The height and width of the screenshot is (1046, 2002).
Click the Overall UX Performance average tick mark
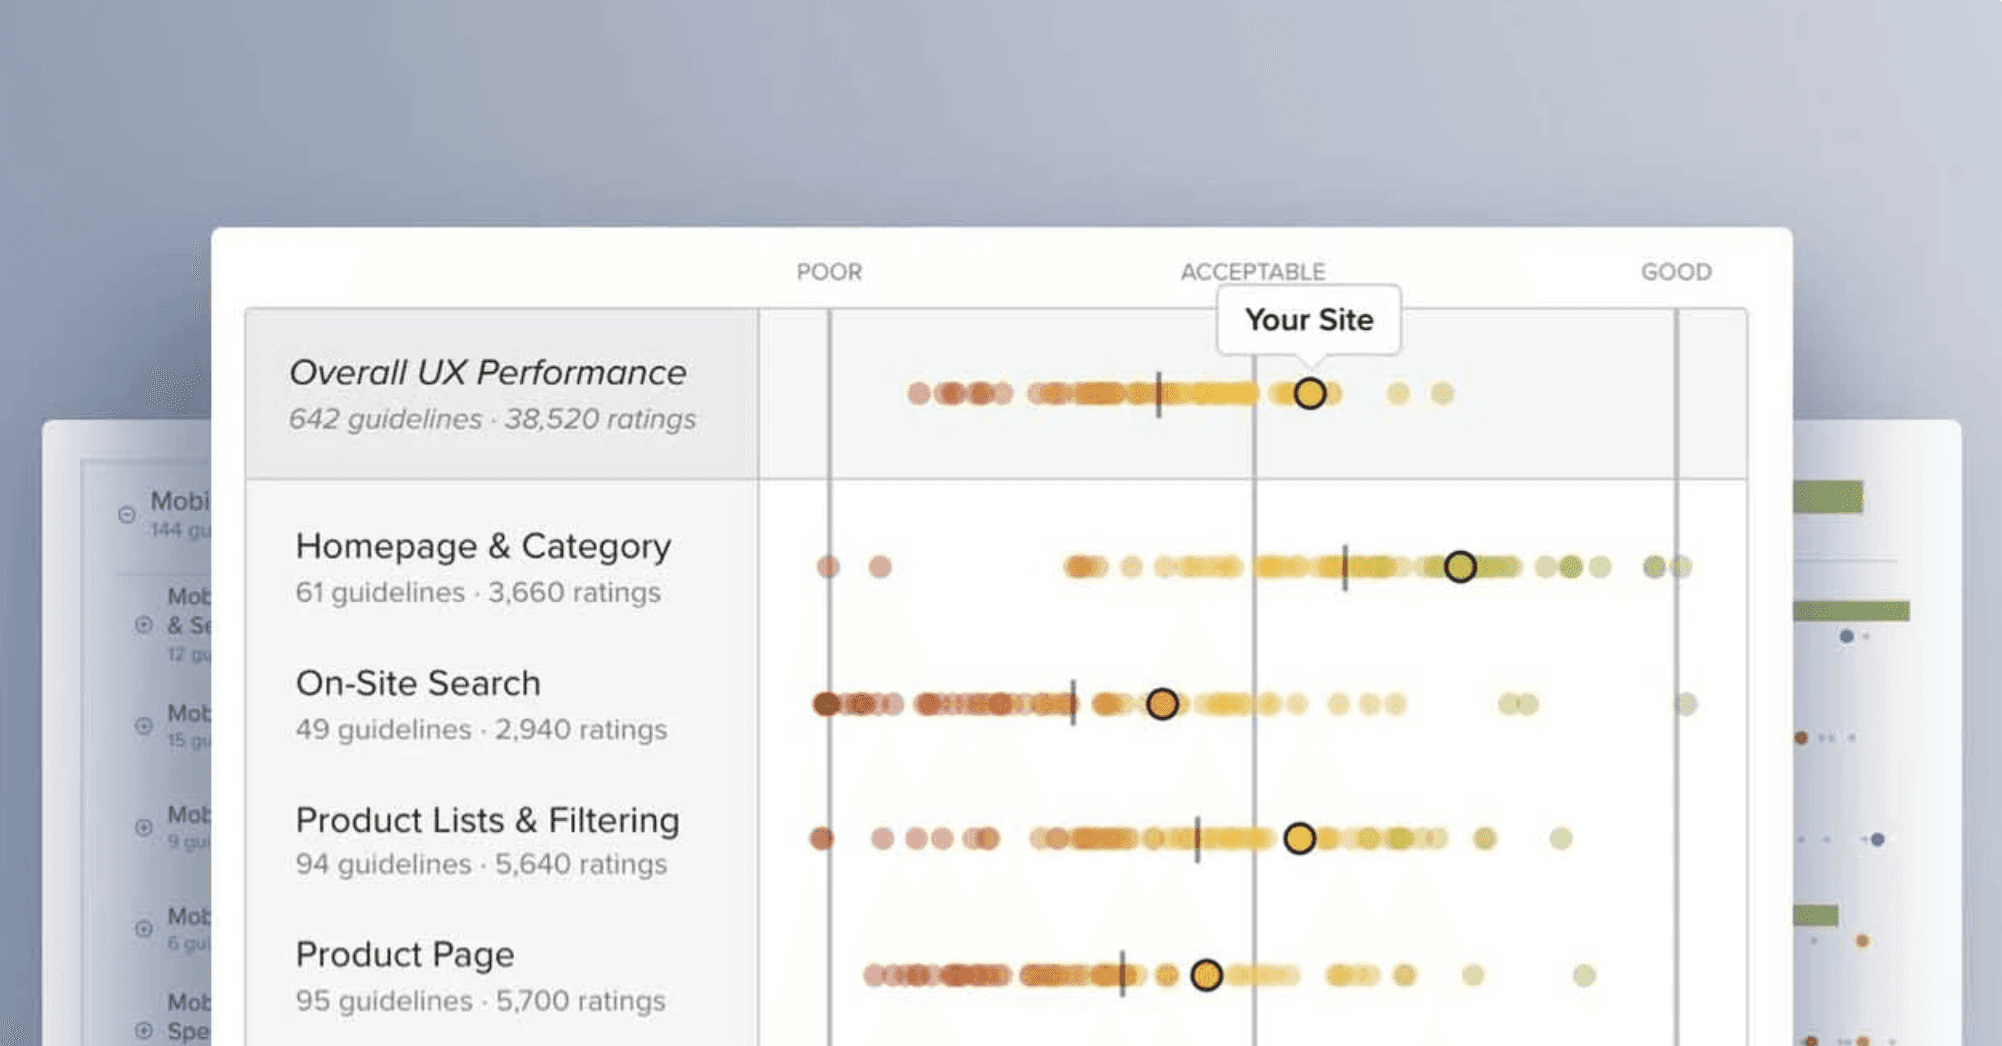click(1159, 394)
